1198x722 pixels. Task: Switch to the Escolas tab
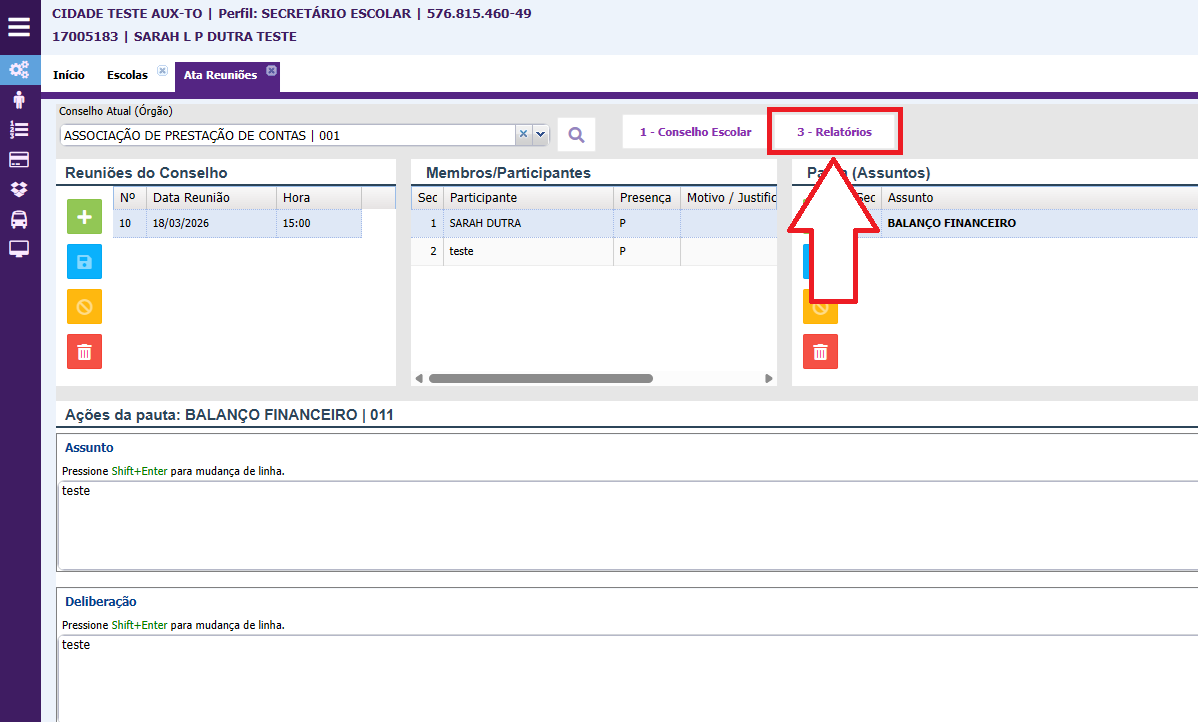[127, 75]
